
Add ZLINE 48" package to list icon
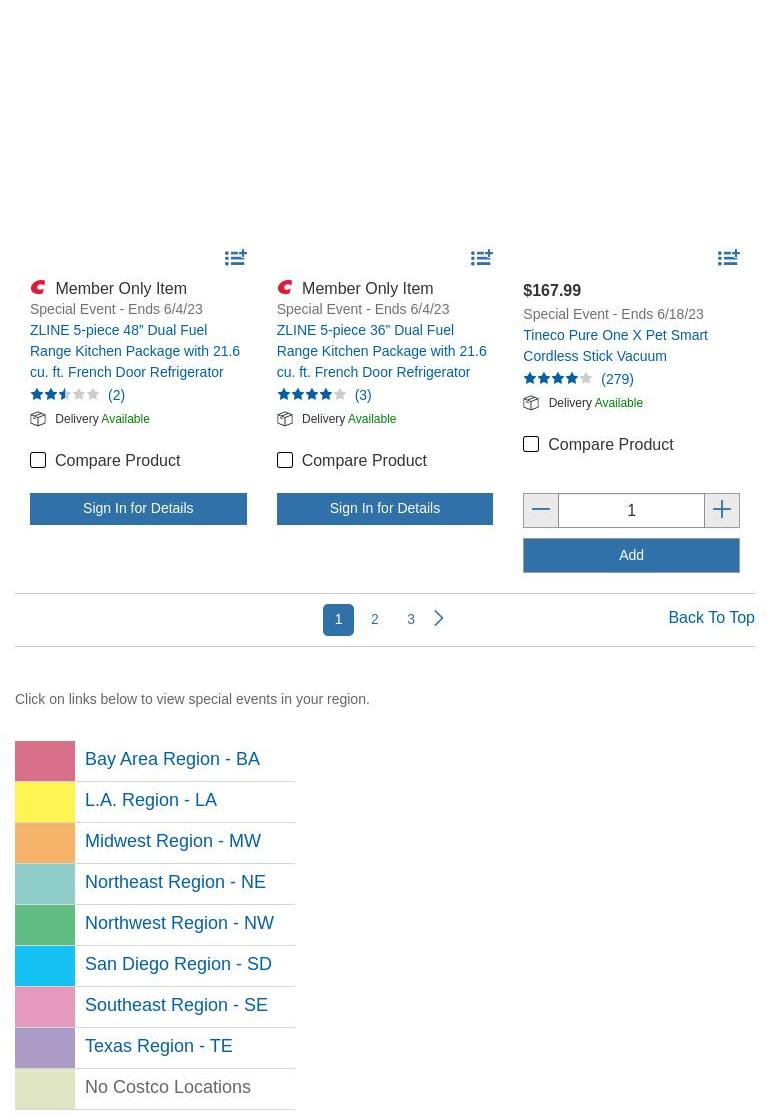236,258
